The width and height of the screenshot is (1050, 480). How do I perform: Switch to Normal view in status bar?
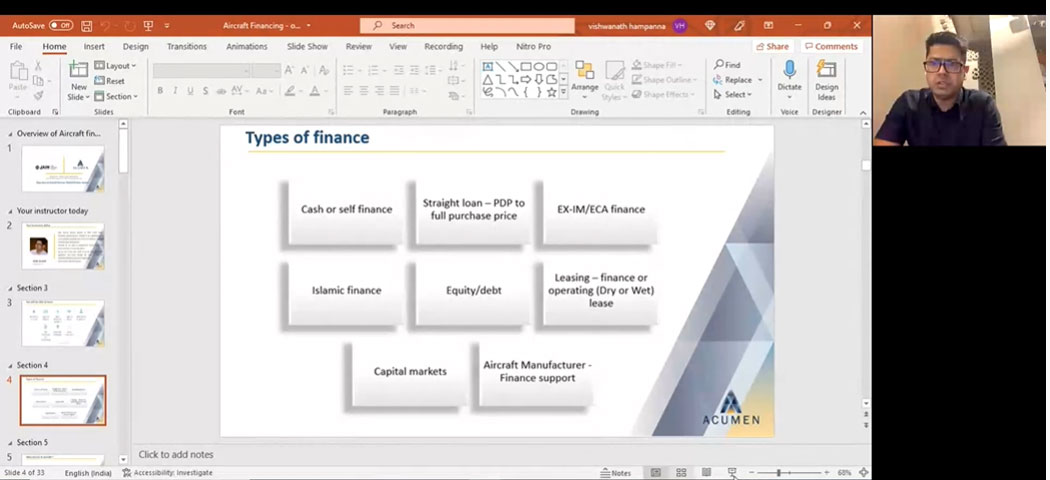656,472
